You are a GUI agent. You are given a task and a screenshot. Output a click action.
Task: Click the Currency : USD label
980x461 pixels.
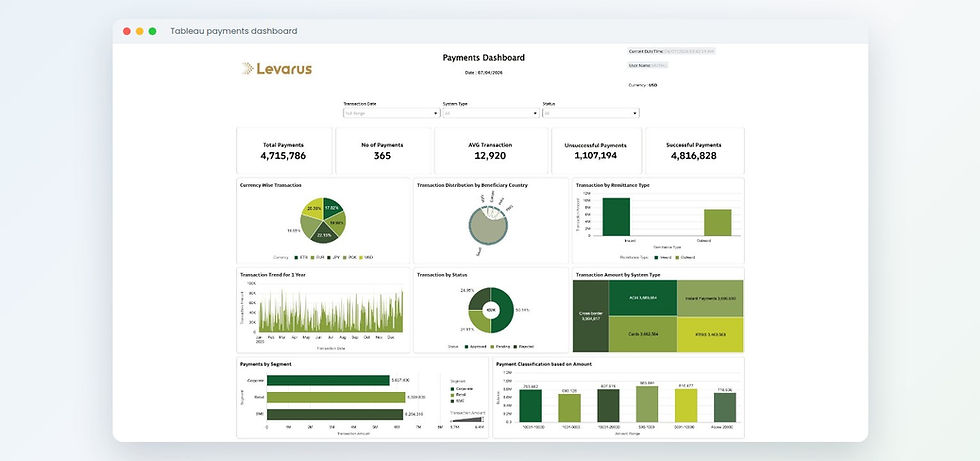[x=642, y=85]
